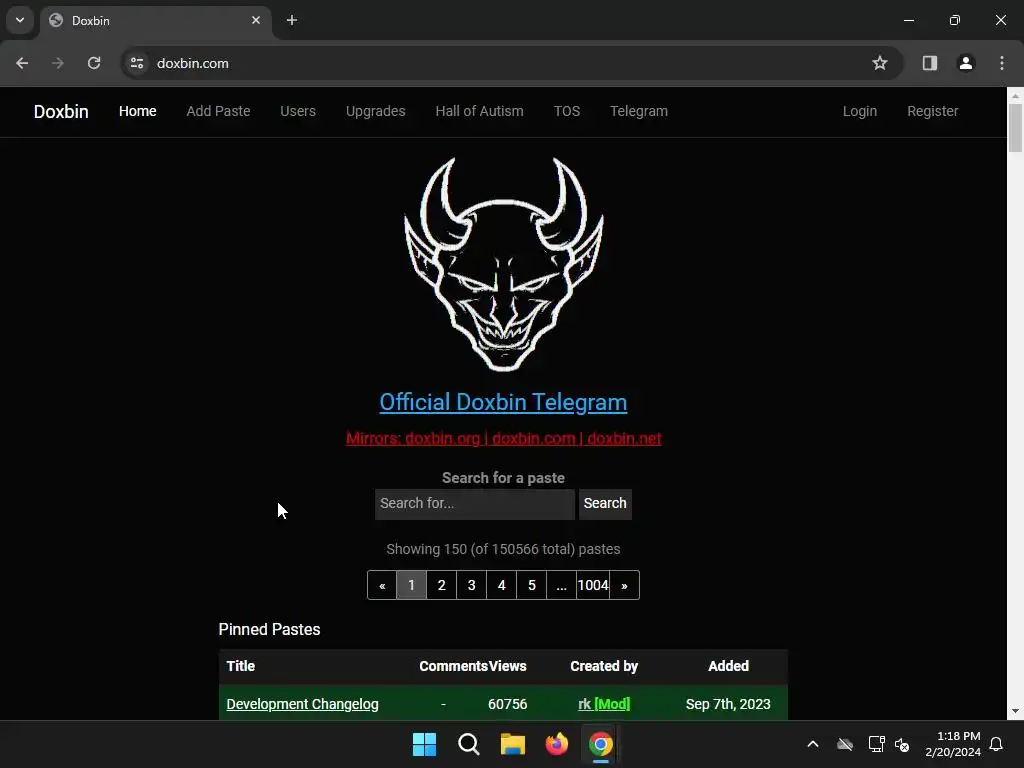The image size is (1024, 768).
Task: Open the Windows Start menu
Action: coord(424,744)
